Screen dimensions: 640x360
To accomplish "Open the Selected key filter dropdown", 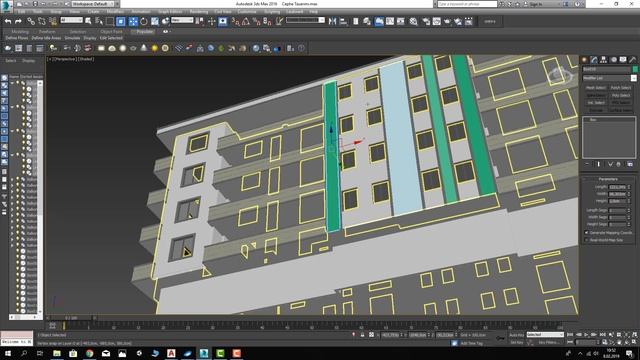I will tap(545, 335).
